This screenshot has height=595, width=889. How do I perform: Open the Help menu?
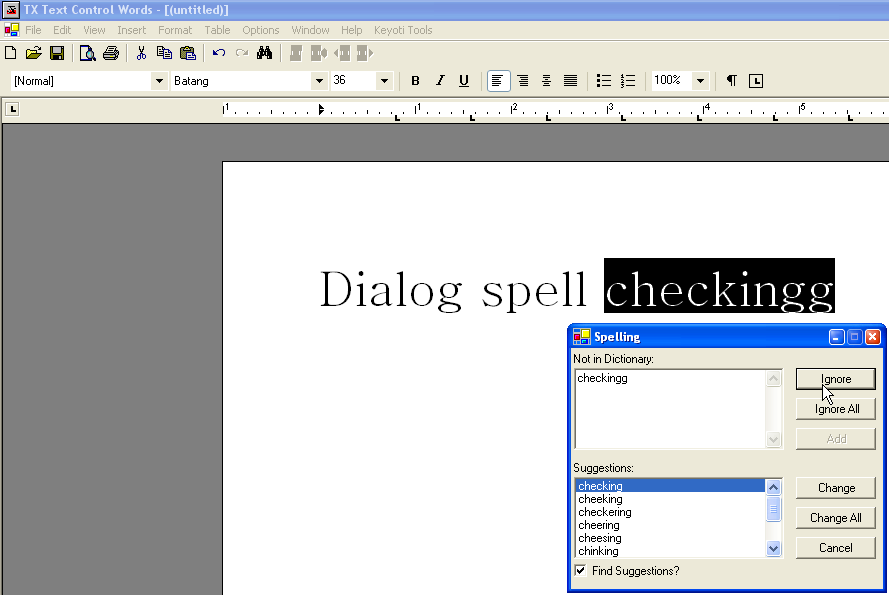coord(352,30)
